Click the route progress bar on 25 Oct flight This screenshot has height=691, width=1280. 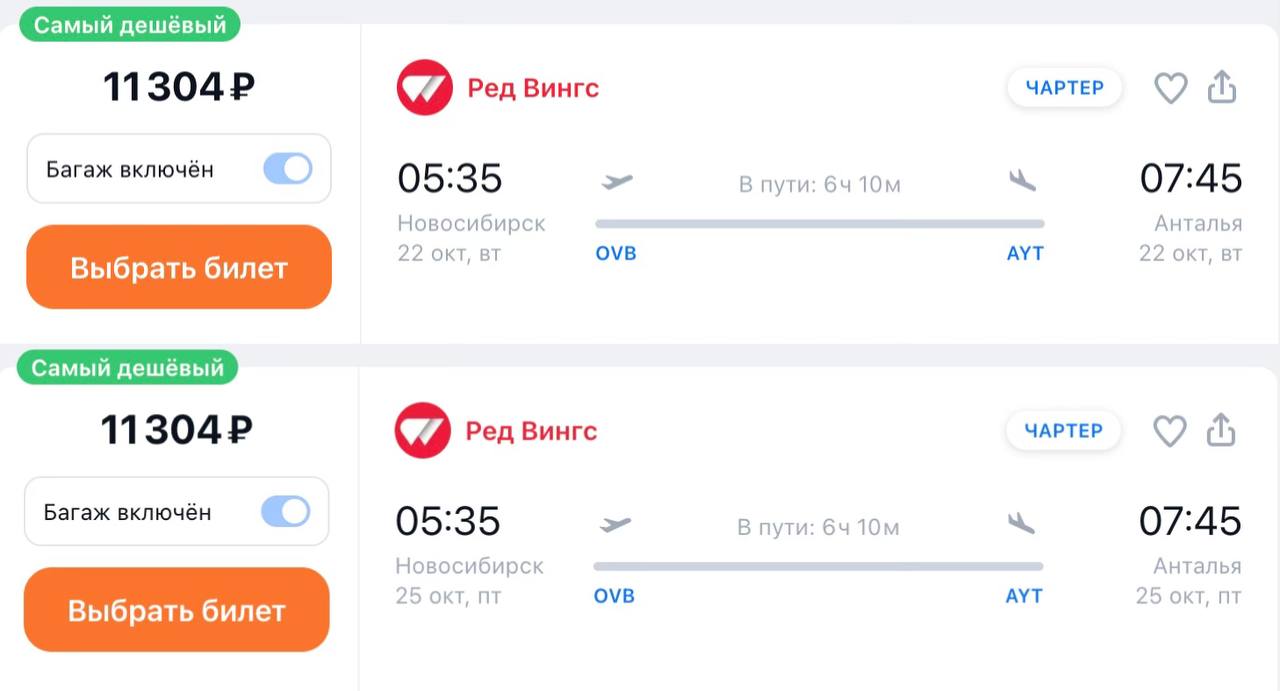coord(818,567)
